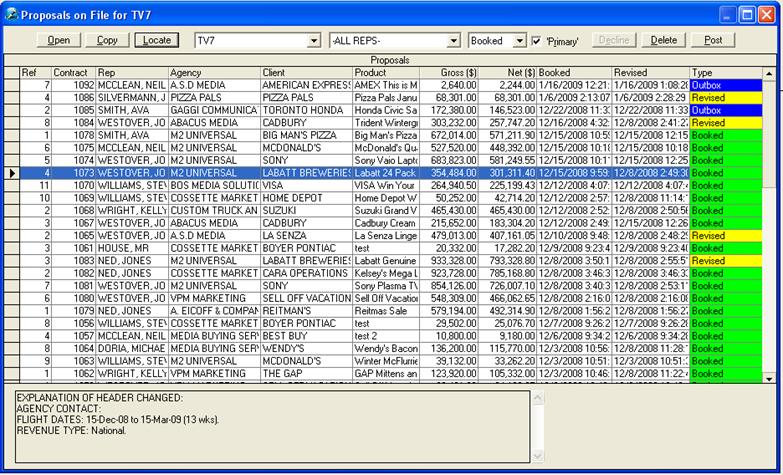Click the Delete button

(x=663, y=41)
